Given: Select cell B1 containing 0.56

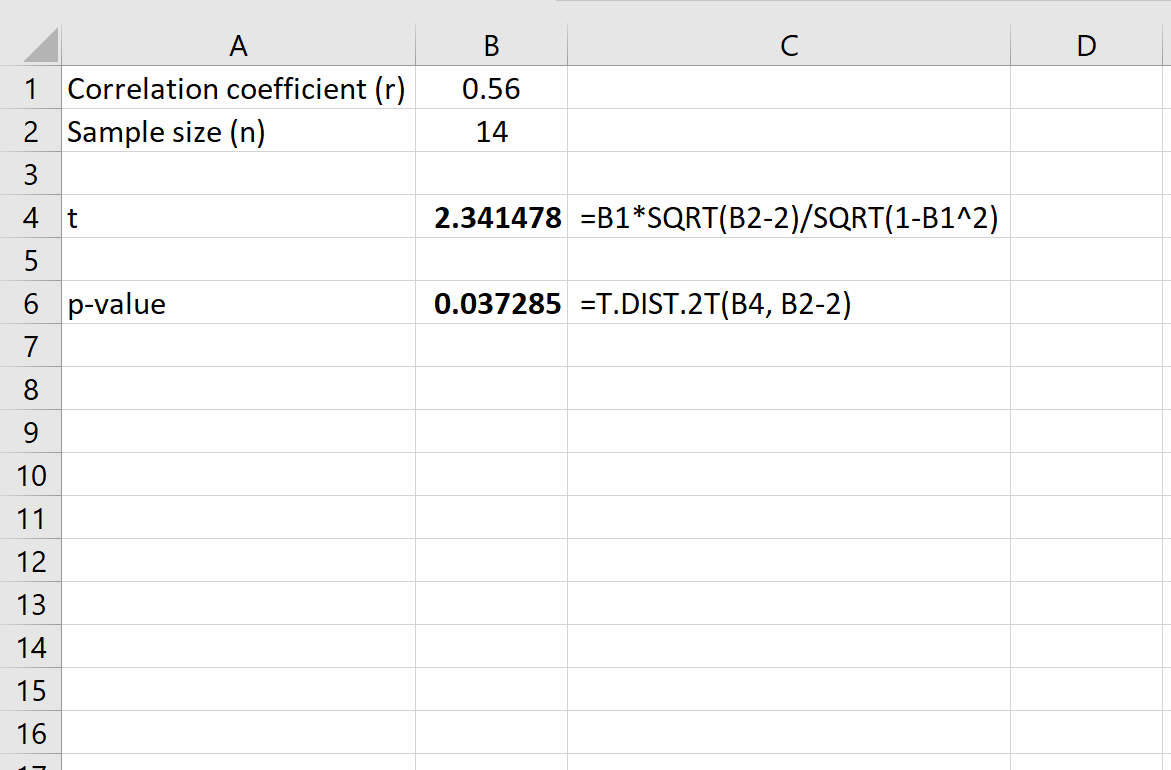Looking at the screenshot, I should pos(491,88).
